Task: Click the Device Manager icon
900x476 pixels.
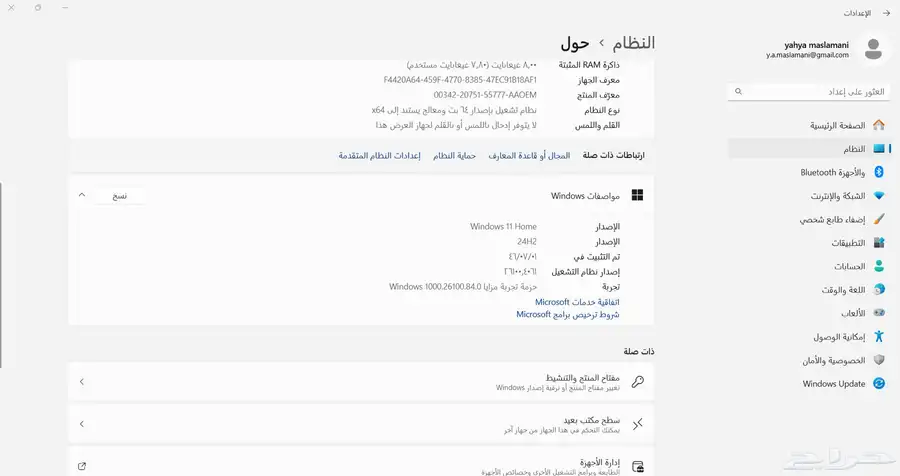Action: coord(638,466)
